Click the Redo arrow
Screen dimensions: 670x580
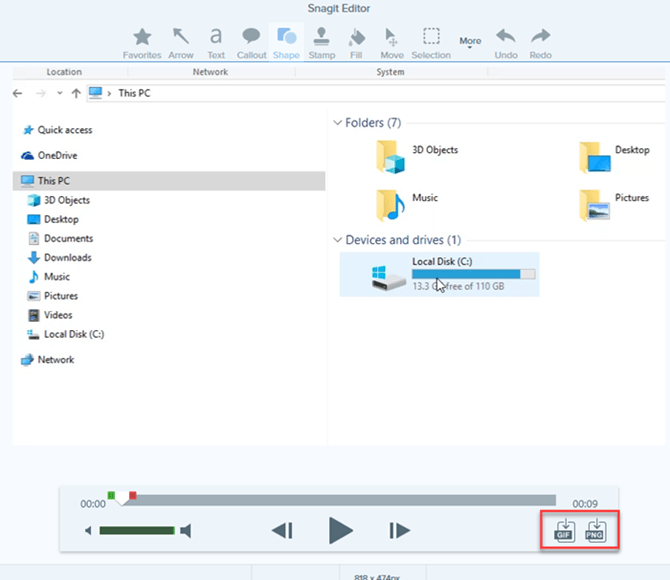tap(541, 43)
